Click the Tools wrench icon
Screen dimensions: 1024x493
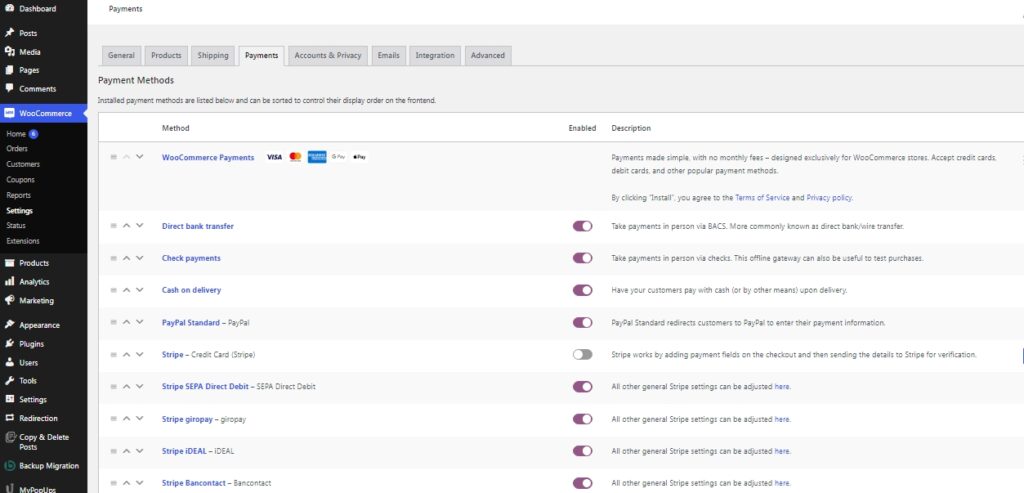pos(9,381)
